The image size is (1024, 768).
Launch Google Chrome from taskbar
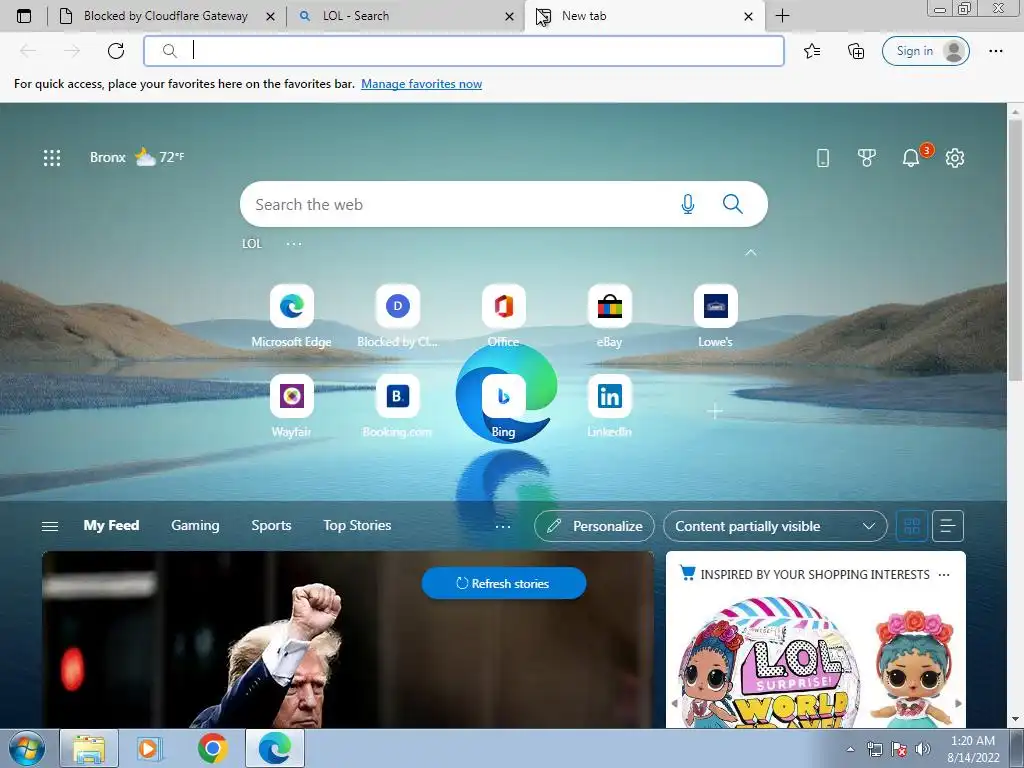pyautogui.click(x=212, y=748)
